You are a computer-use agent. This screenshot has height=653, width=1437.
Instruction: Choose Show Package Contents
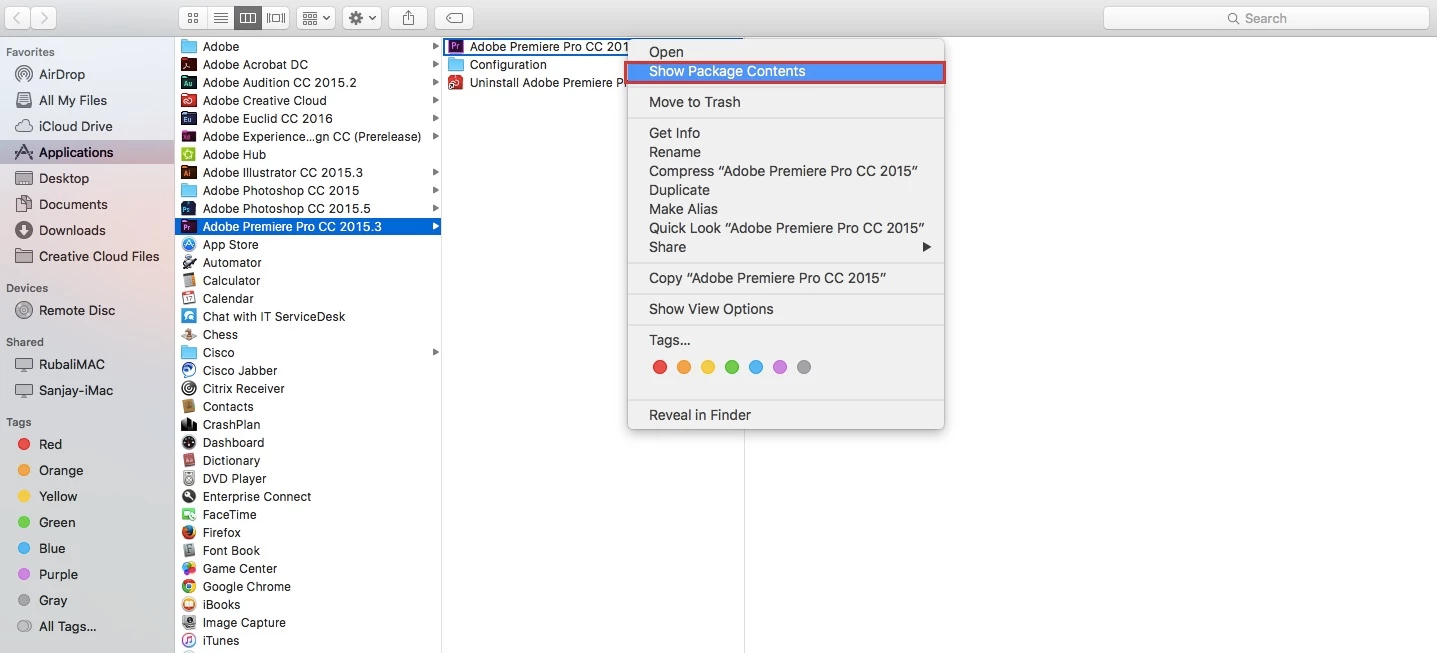tap(785, 71)
